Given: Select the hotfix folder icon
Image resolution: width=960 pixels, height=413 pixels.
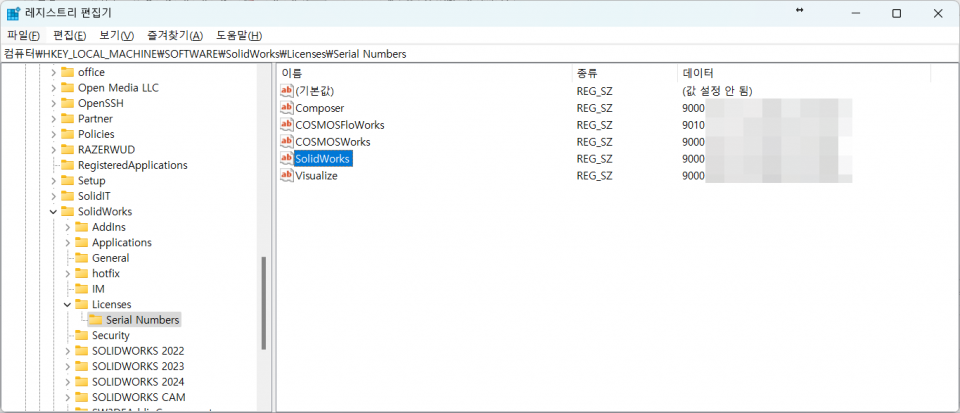Looking at the screenshot, I should (x=81, y=273).
